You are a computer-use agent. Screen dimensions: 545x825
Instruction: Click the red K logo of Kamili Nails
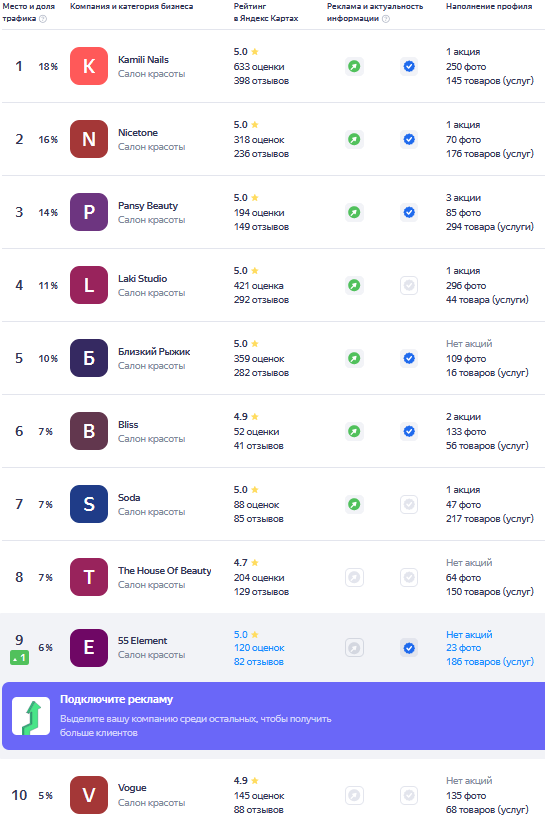(x=89, y=66)
